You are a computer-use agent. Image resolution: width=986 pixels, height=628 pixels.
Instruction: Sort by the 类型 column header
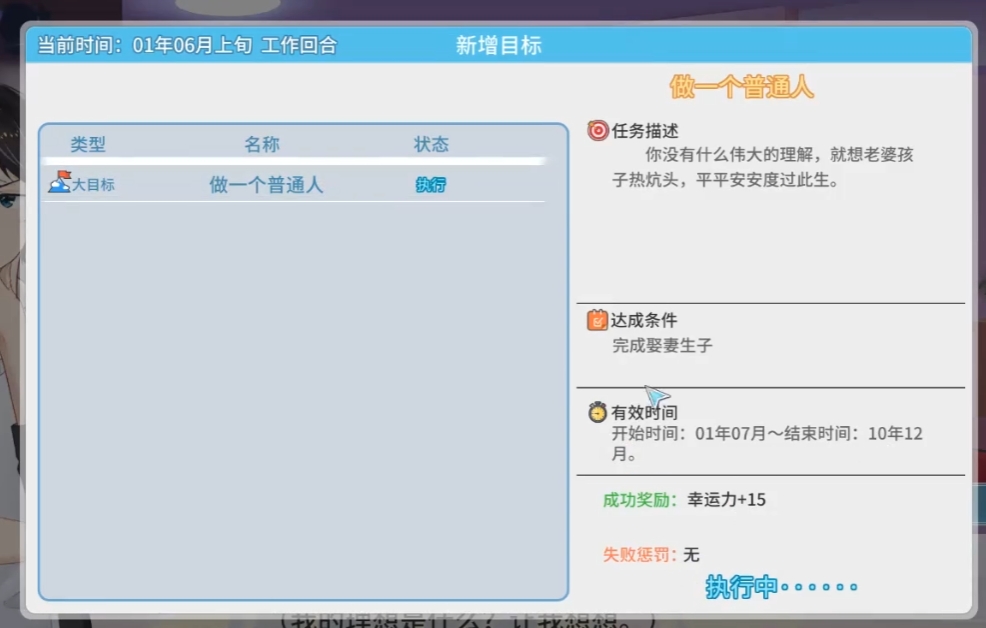(x=88, y=144)
